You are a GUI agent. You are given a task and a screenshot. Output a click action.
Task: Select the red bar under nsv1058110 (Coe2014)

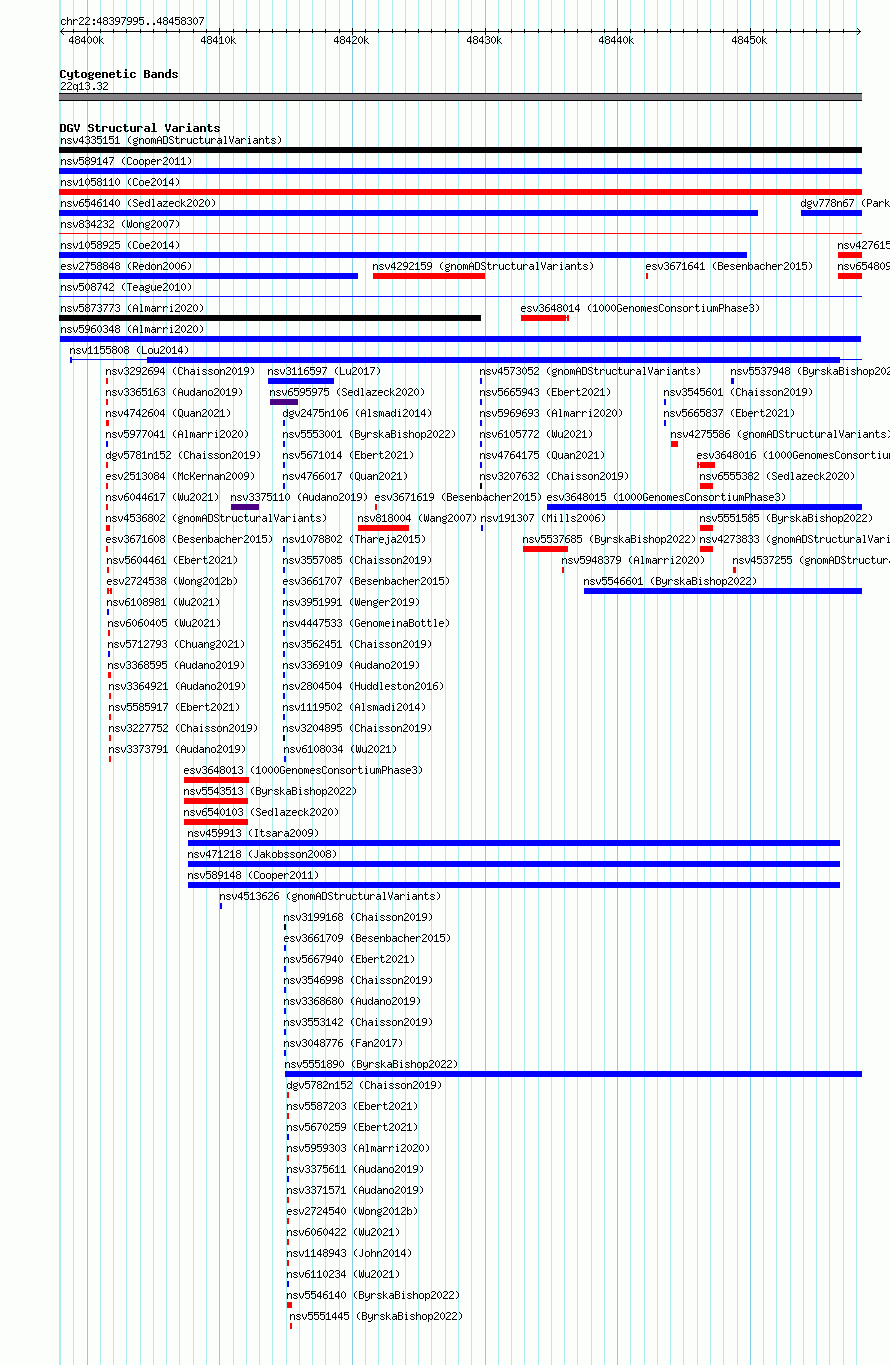[460, 192]
